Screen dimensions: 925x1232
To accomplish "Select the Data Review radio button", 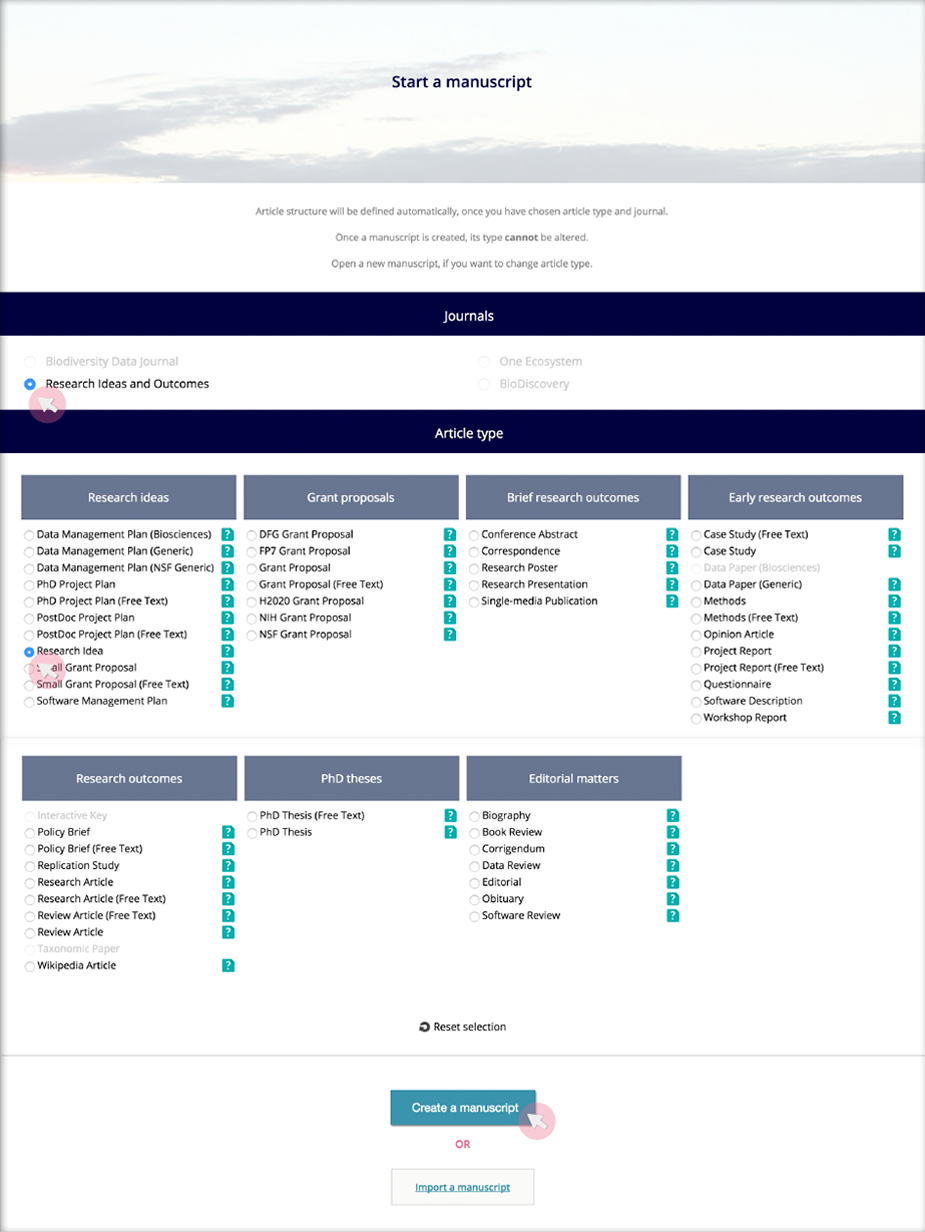I will tap(473, 866).
